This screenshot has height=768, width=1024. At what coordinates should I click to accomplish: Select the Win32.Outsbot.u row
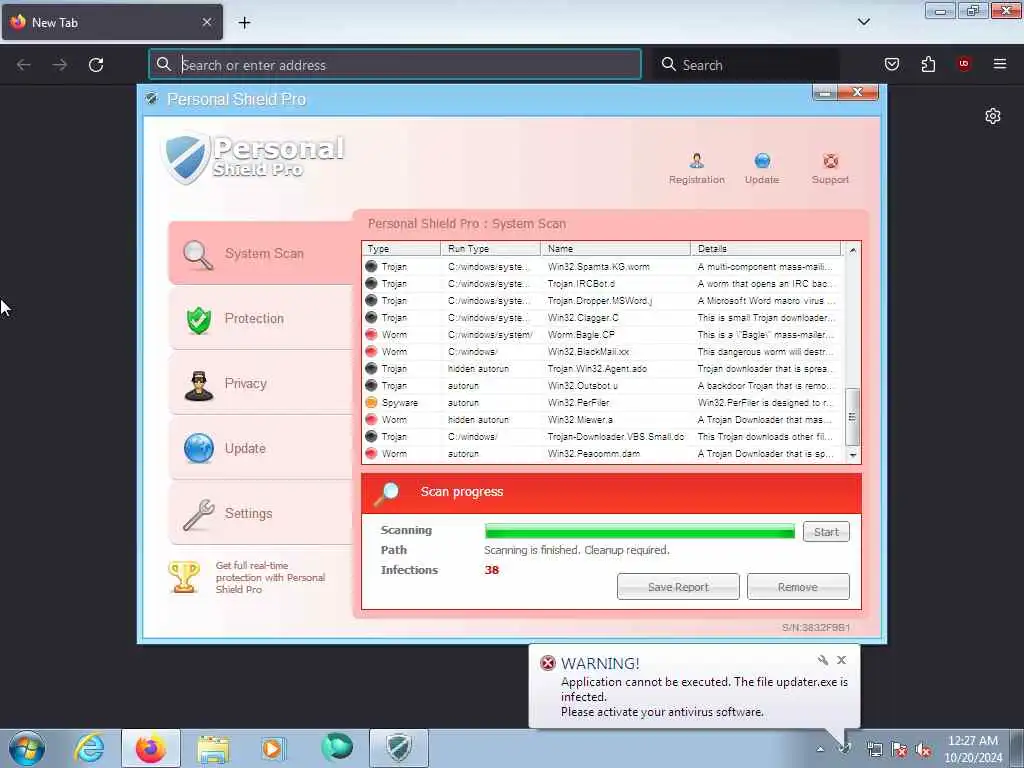(602, 385)
